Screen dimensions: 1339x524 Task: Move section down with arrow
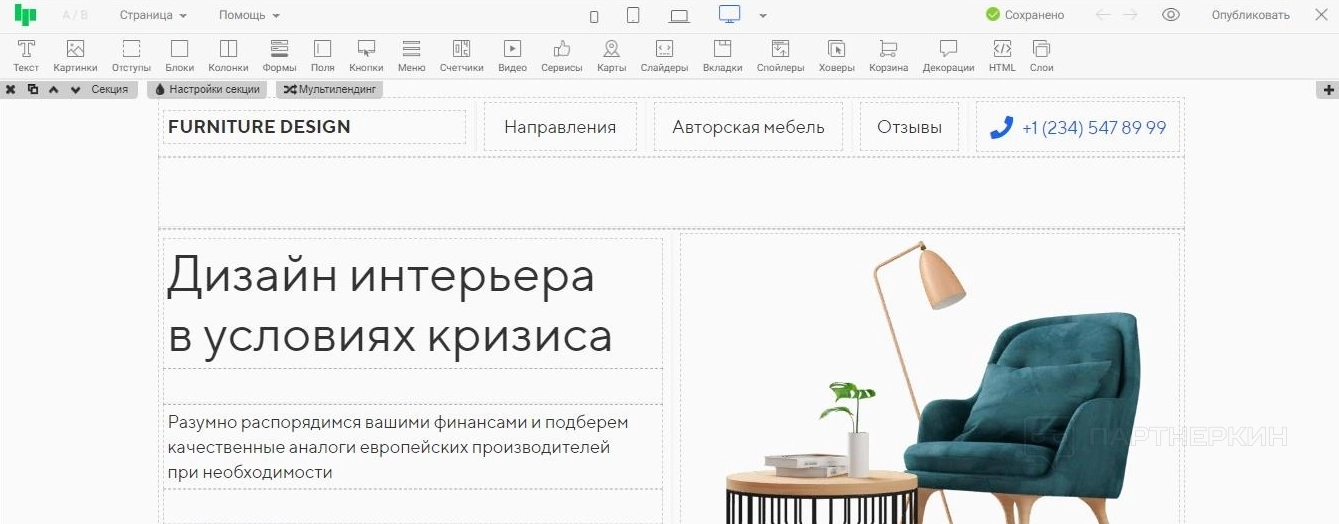pos(75,89)
